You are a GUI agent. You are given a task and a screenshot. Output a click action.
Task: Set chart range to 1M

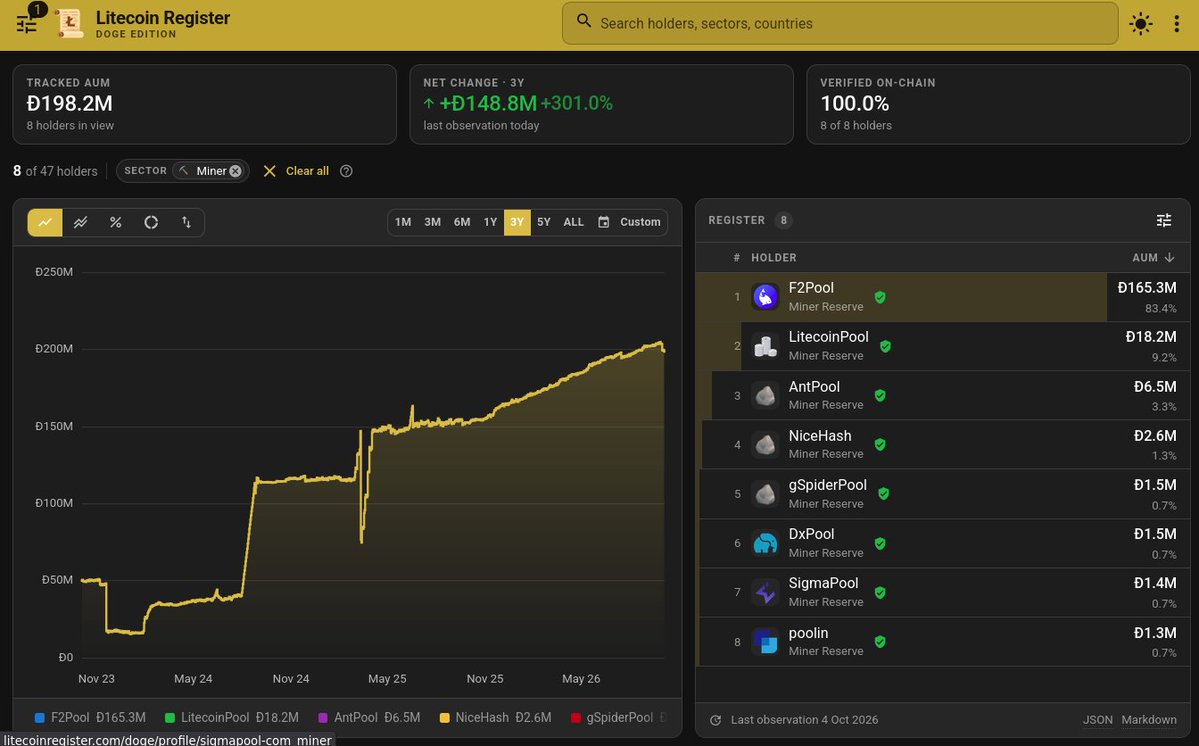[403, 222]
